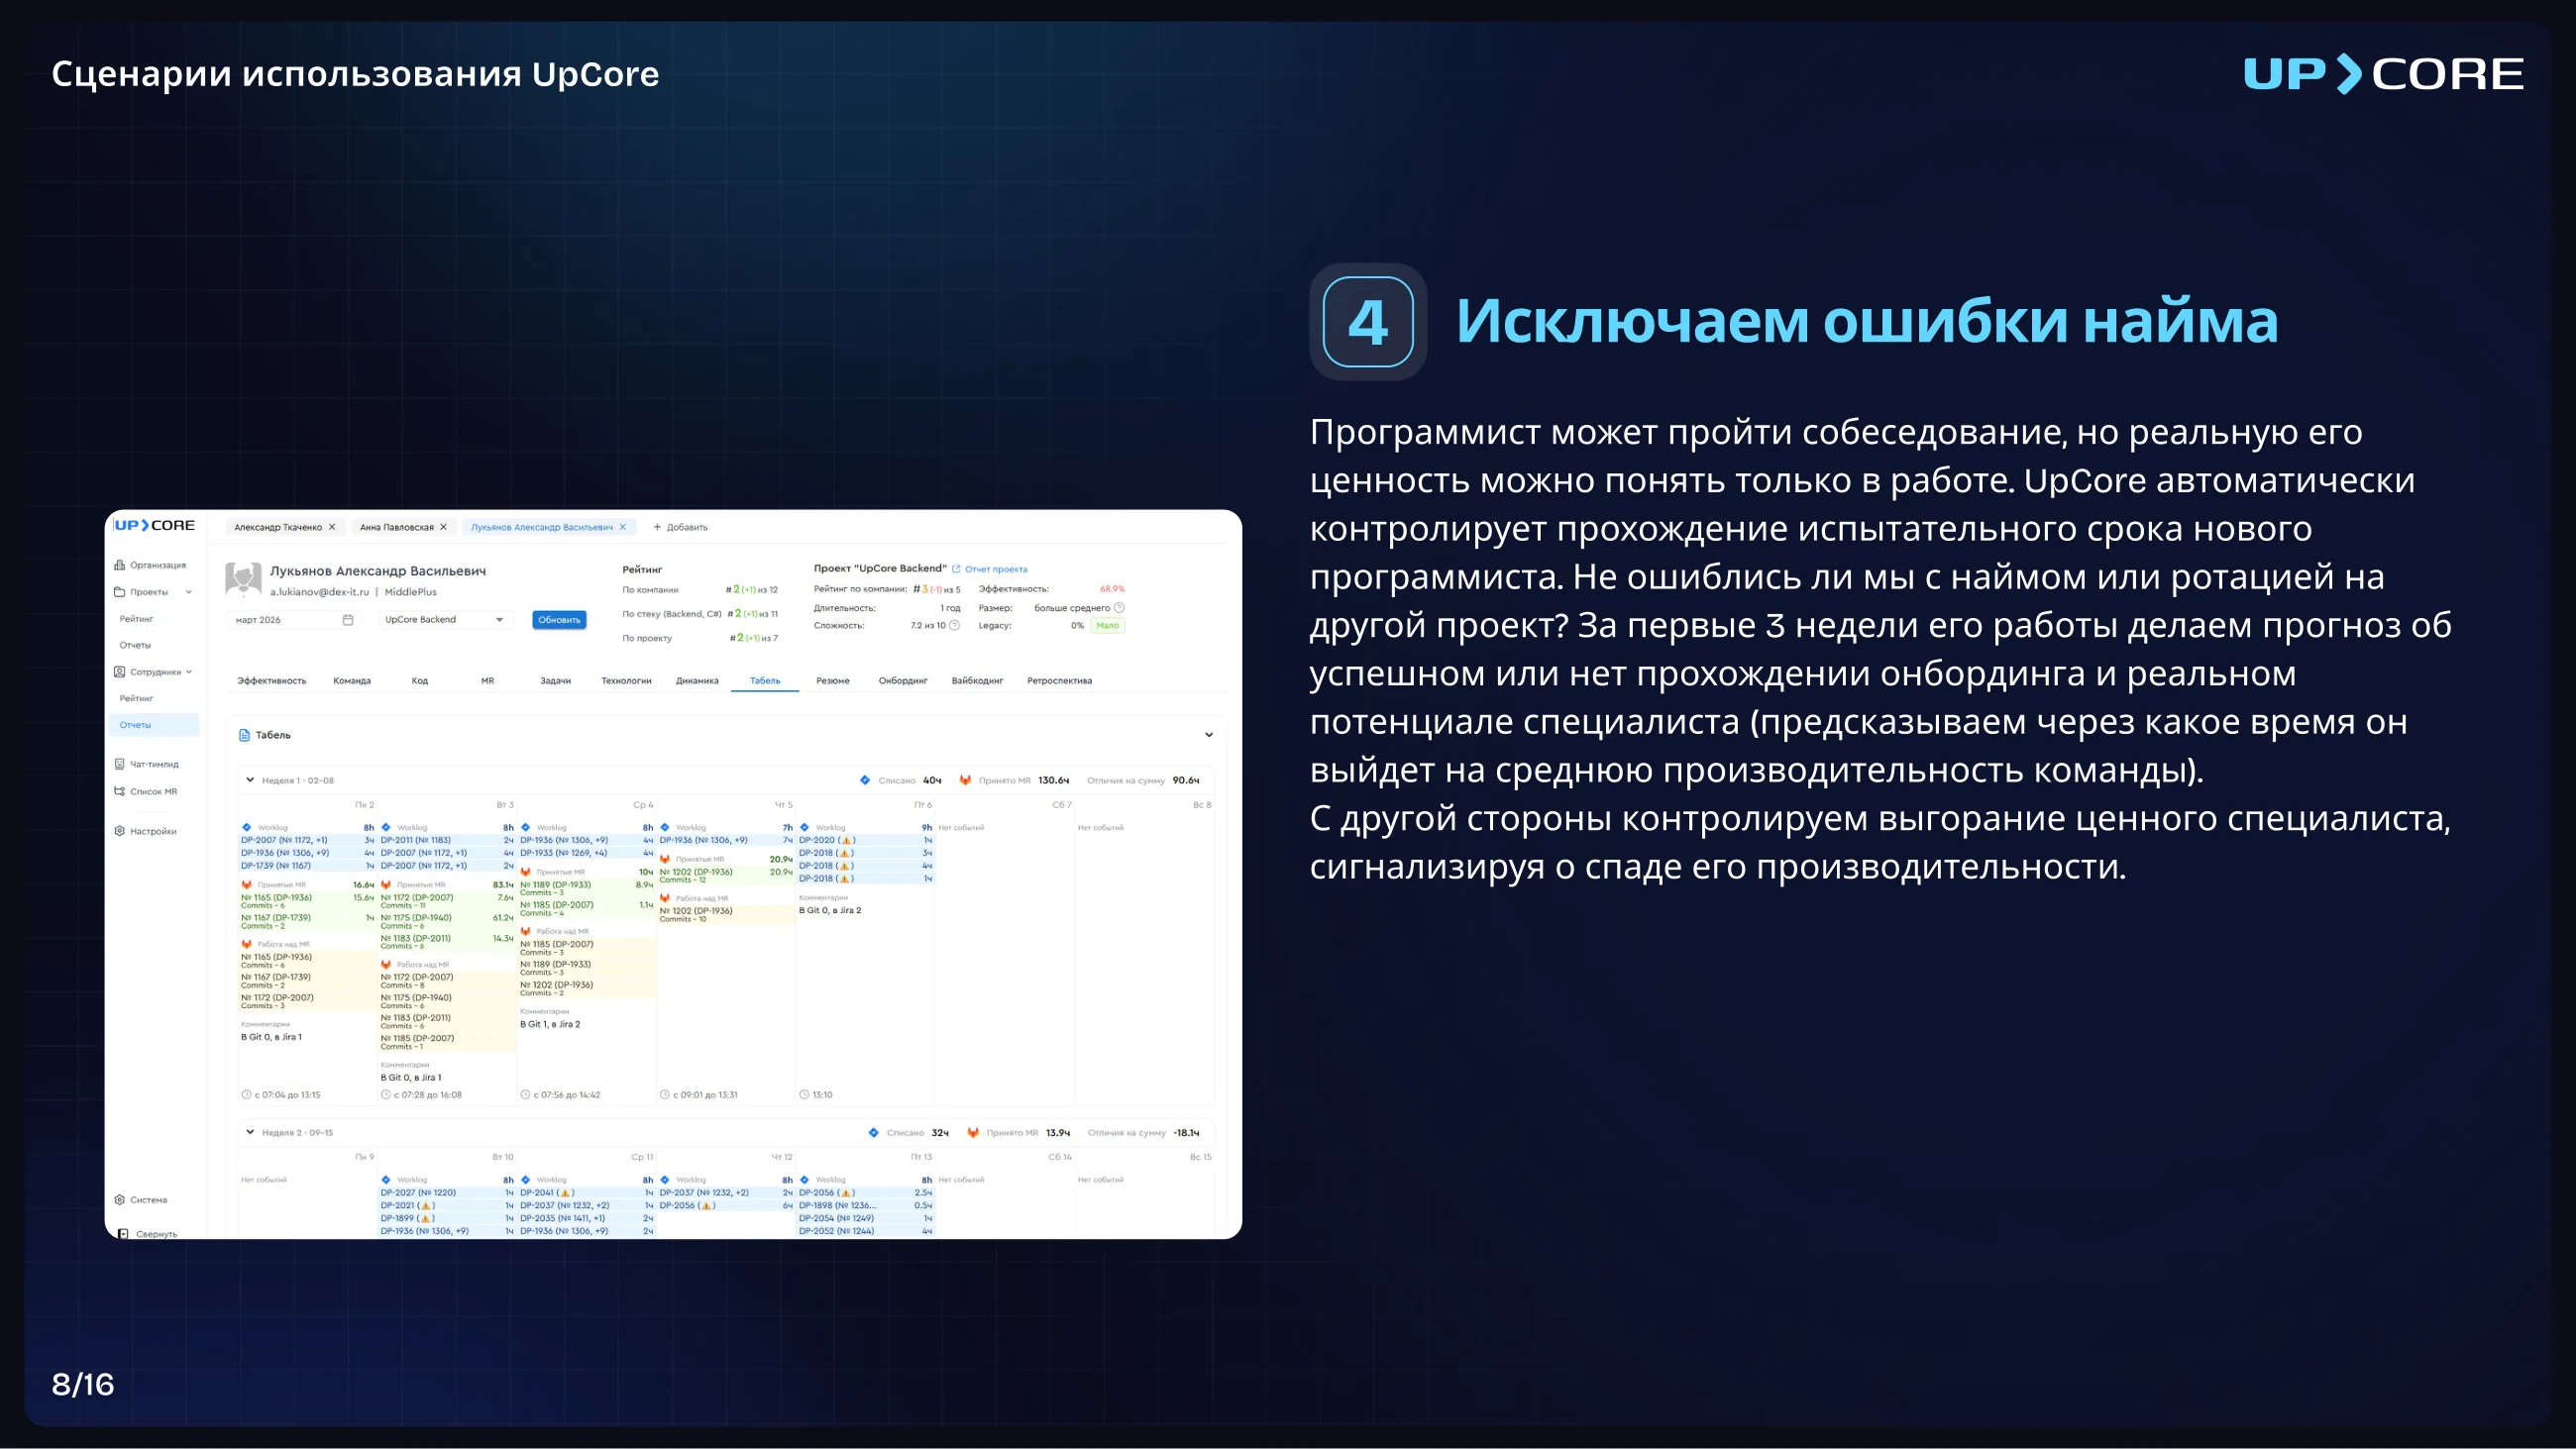
Task: Open the Код tab
Action: [420, 681]
